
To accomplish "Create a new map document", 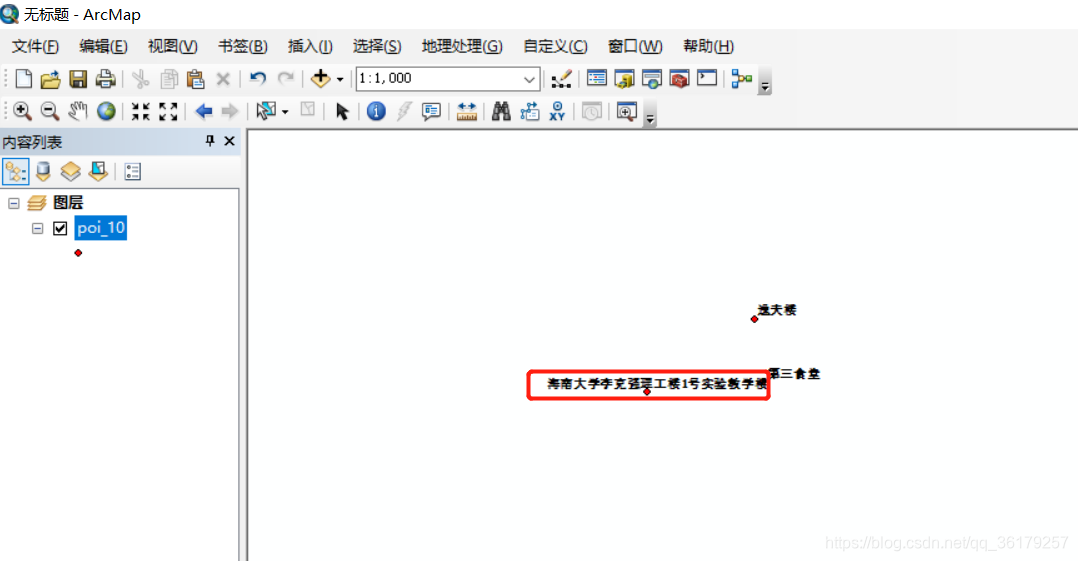I will (23, 79).
